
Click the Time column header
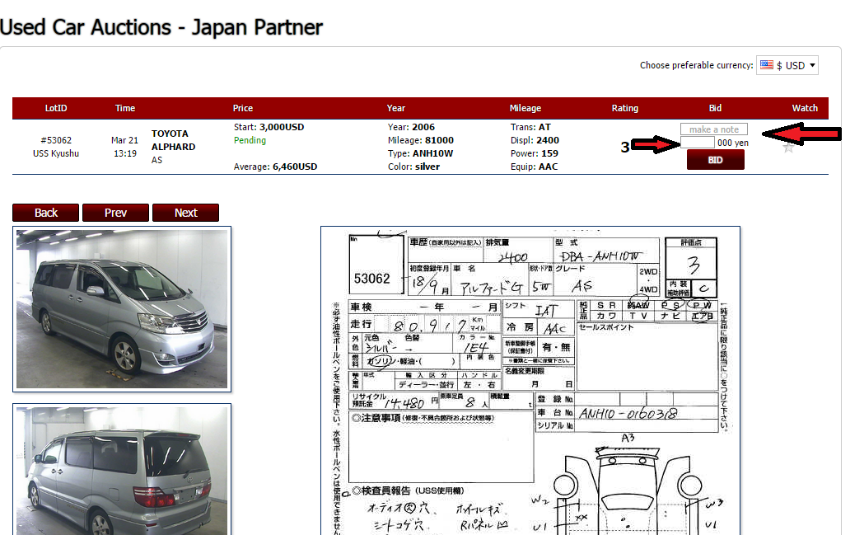pos(125,108)
